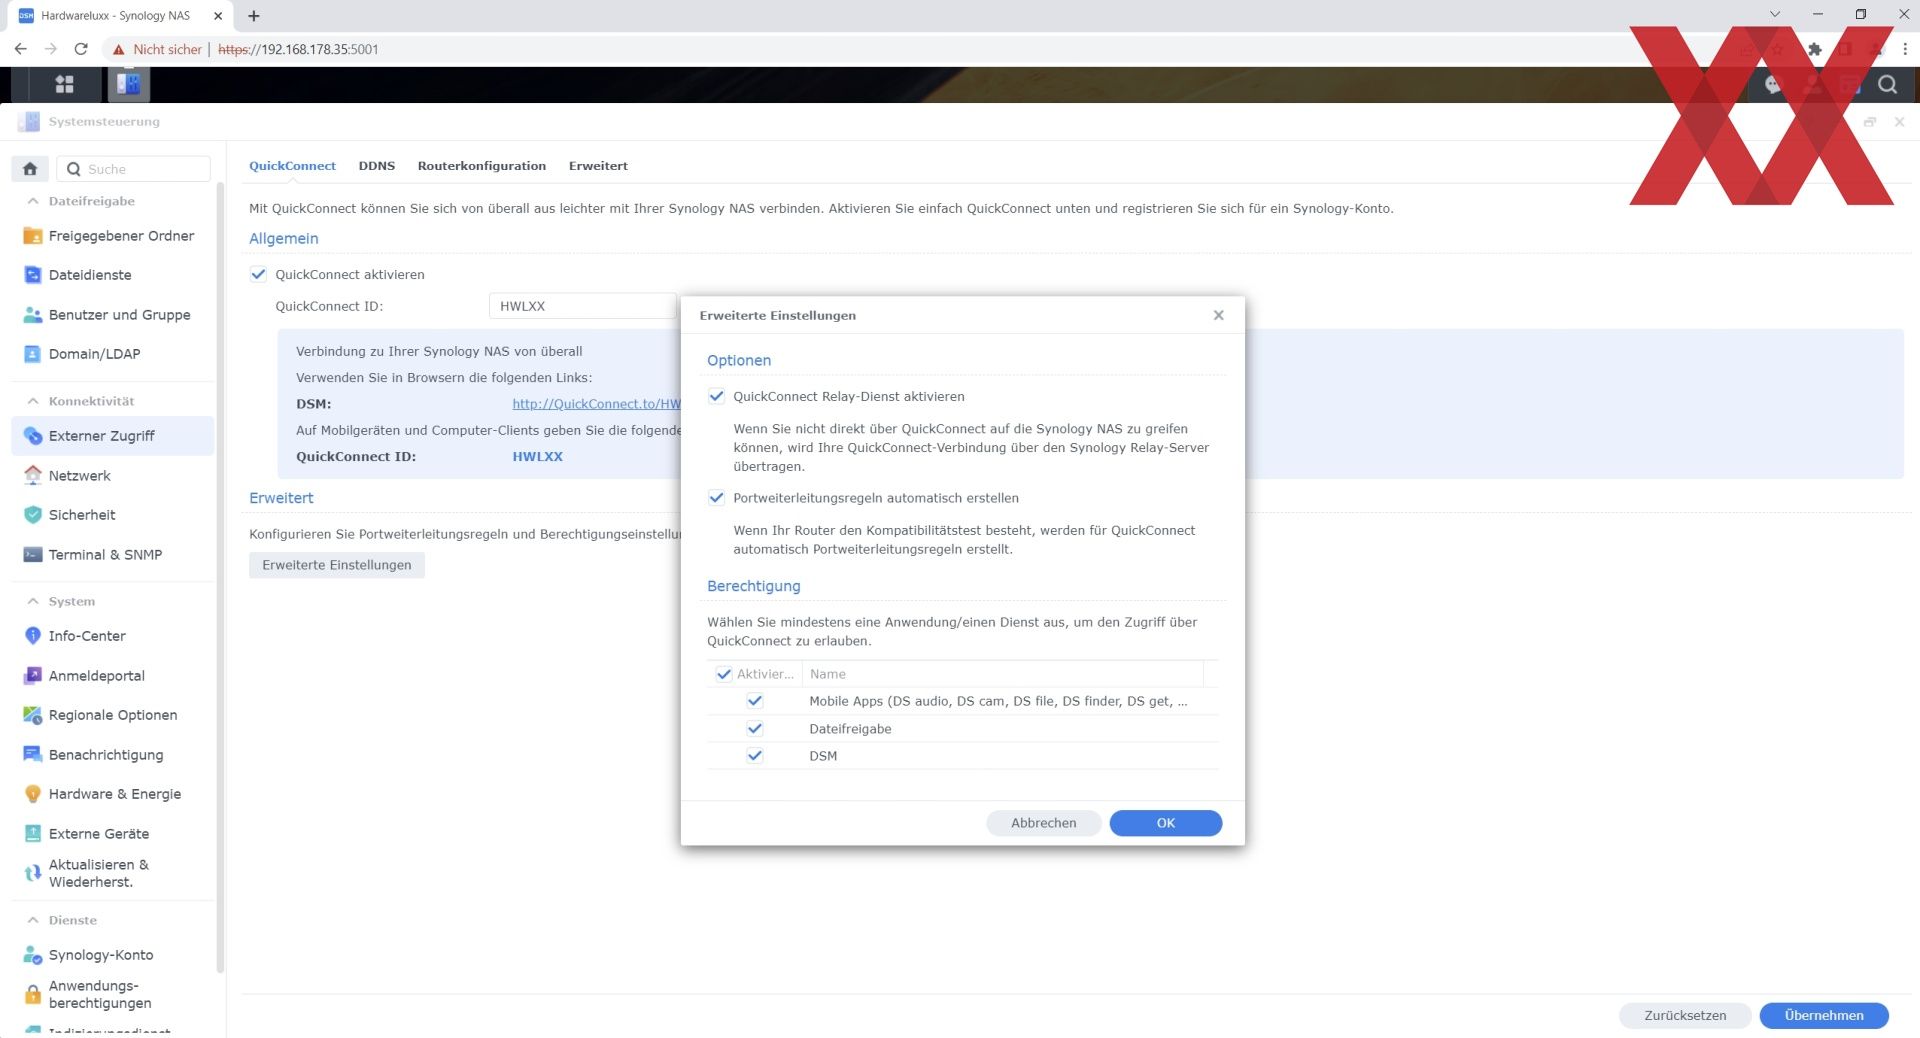The image size is (1920, 1038).
Task: Select the Hardwareluxx - Synology NAS browser tab
Action: click(119, 15)
